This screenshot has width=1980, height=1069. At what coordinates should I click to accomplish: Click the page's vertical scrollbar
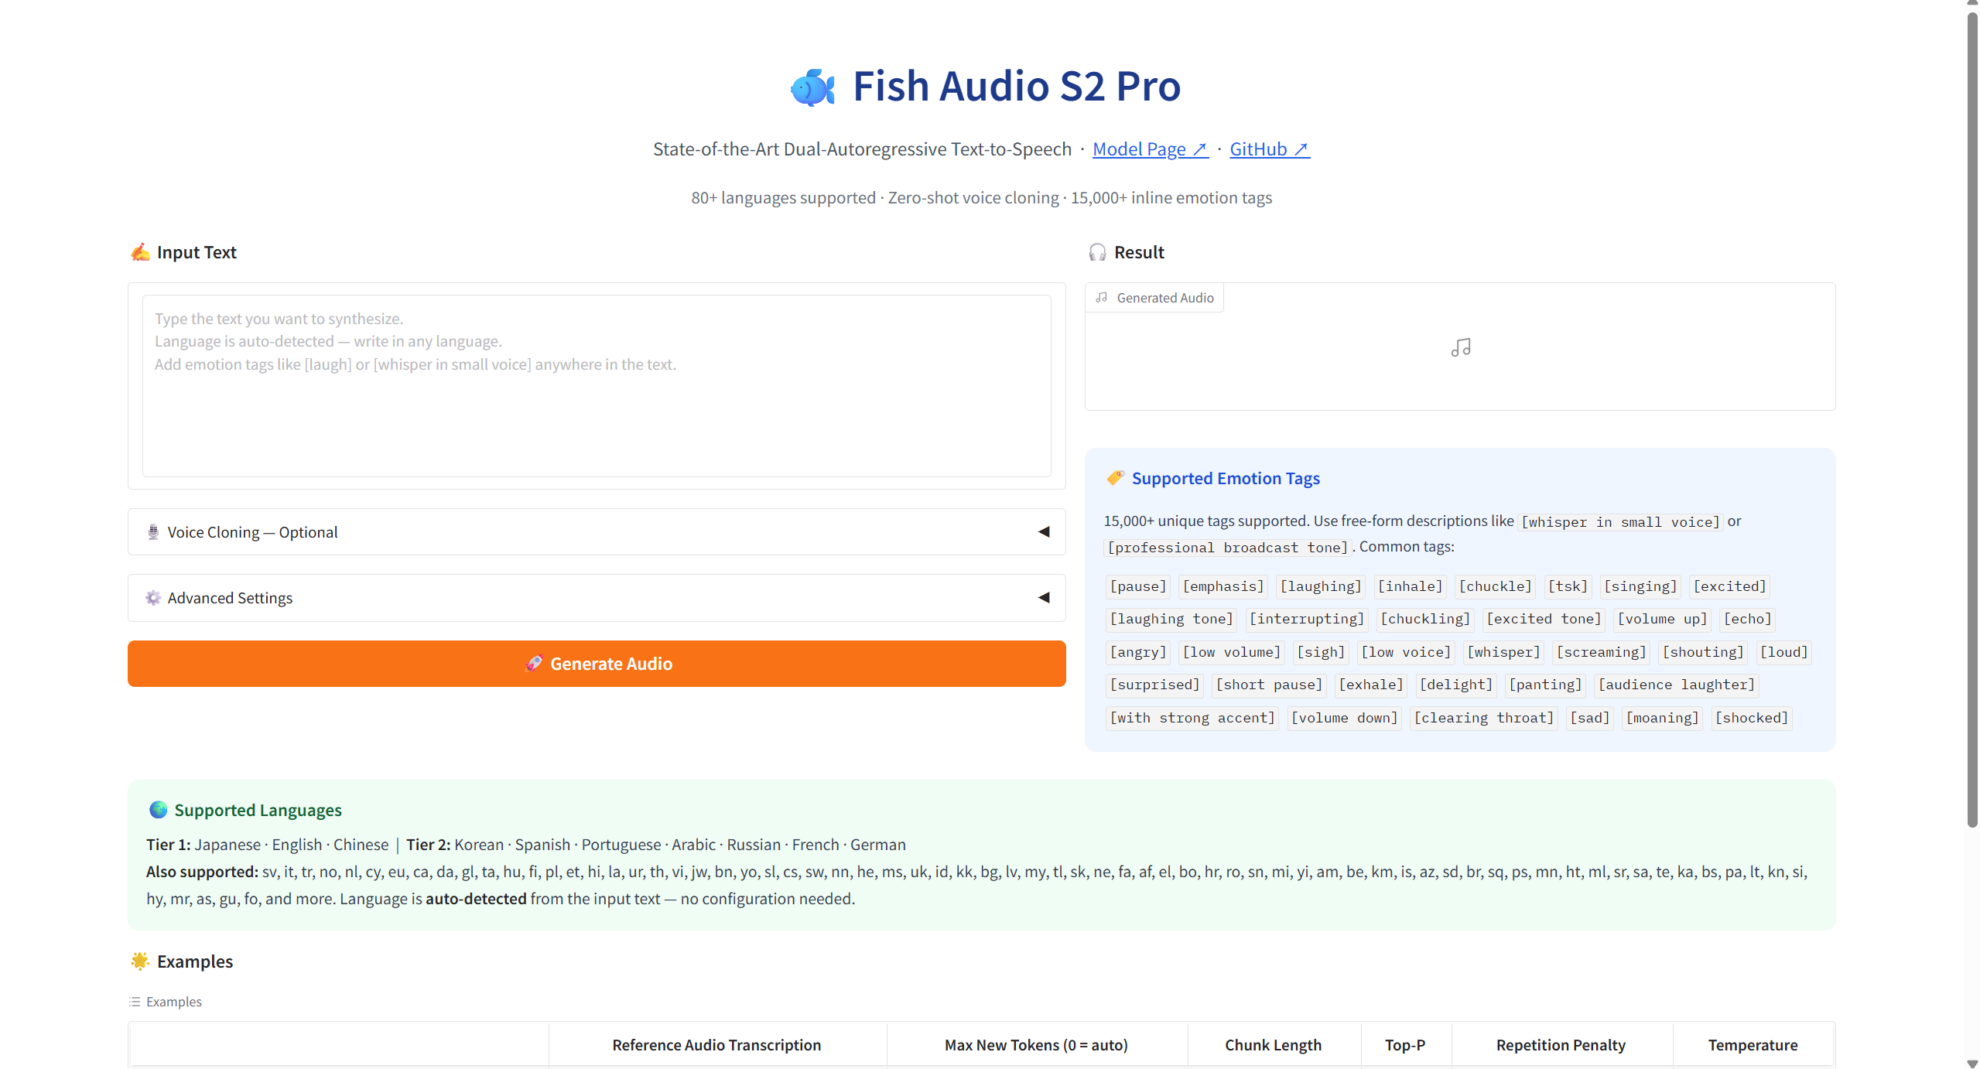coord(1971,420)
